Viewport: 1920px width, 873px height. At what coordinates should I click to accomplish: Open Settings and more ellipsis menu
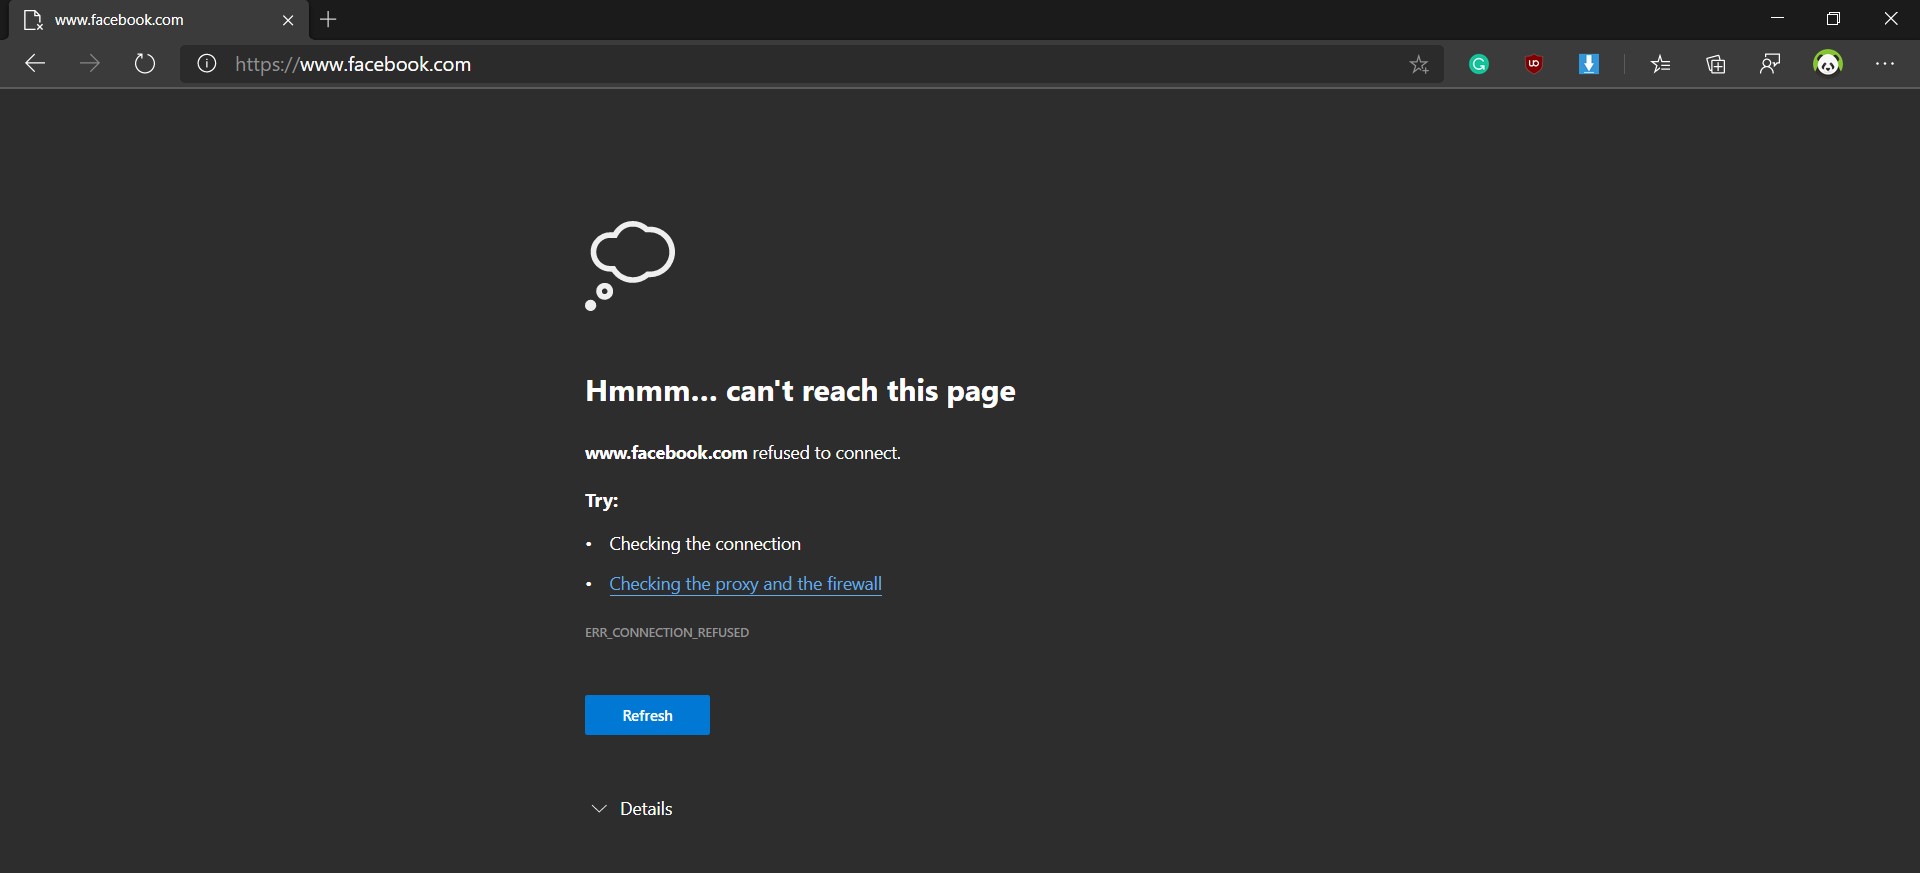(1885, 64)
